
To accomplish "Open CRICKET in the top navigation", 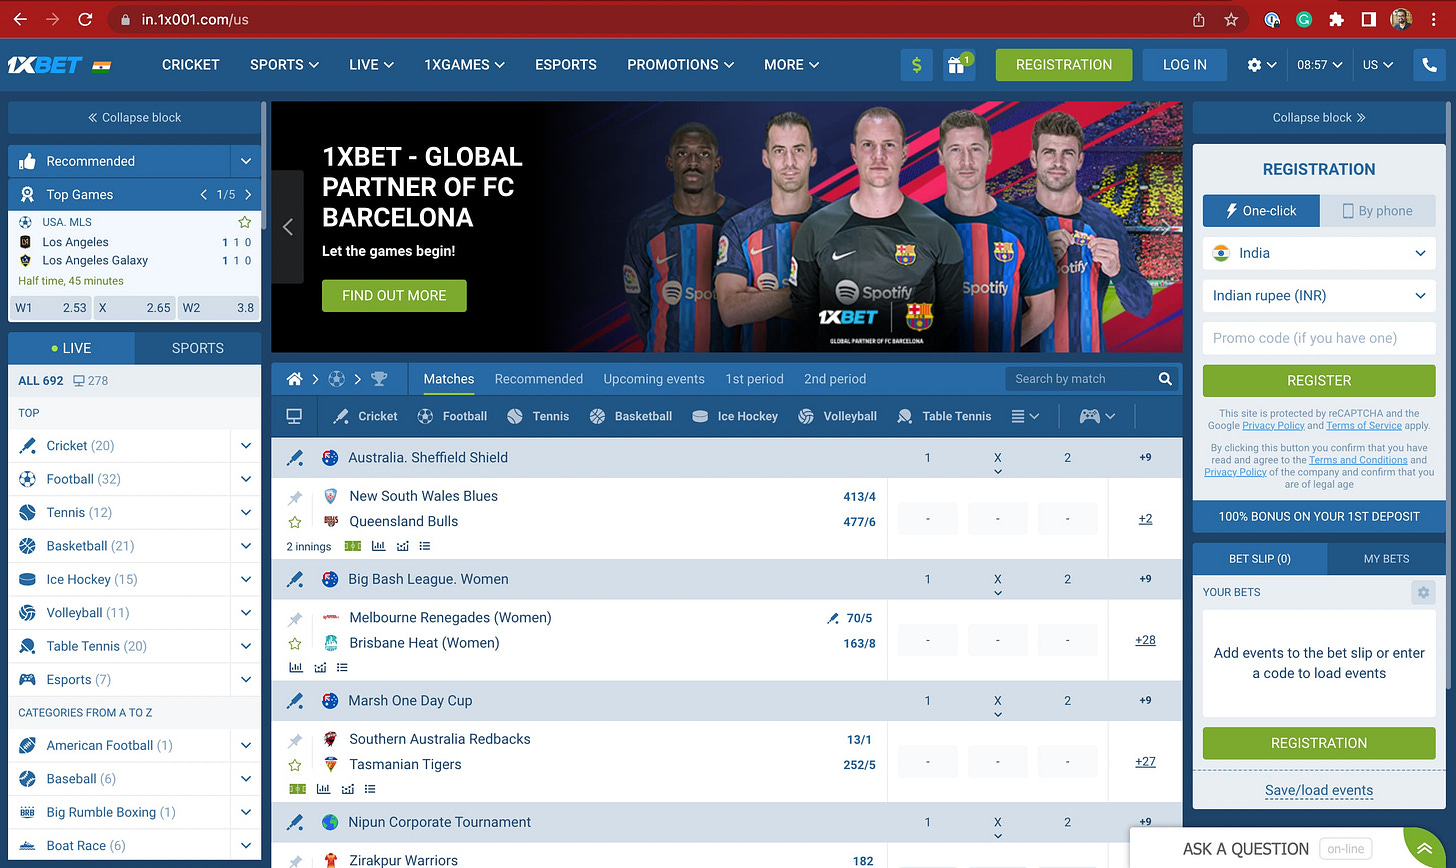I will [x=190, y=65].
